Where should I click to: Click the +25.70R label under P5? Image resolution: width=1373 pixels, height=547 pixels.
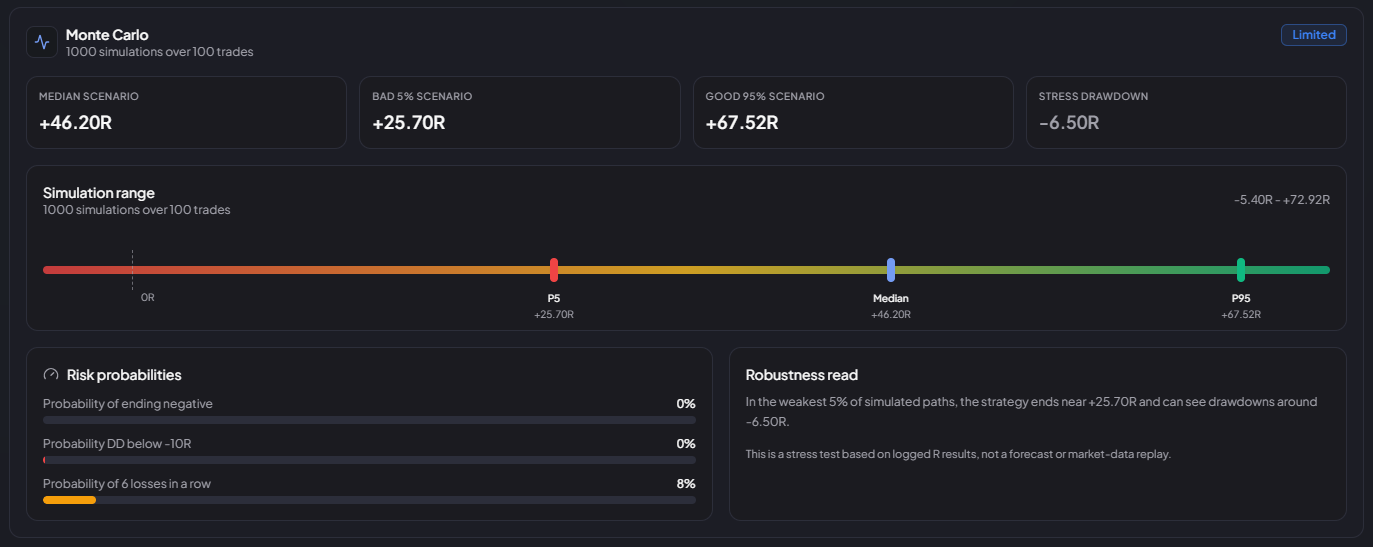(x=554, y=315)
